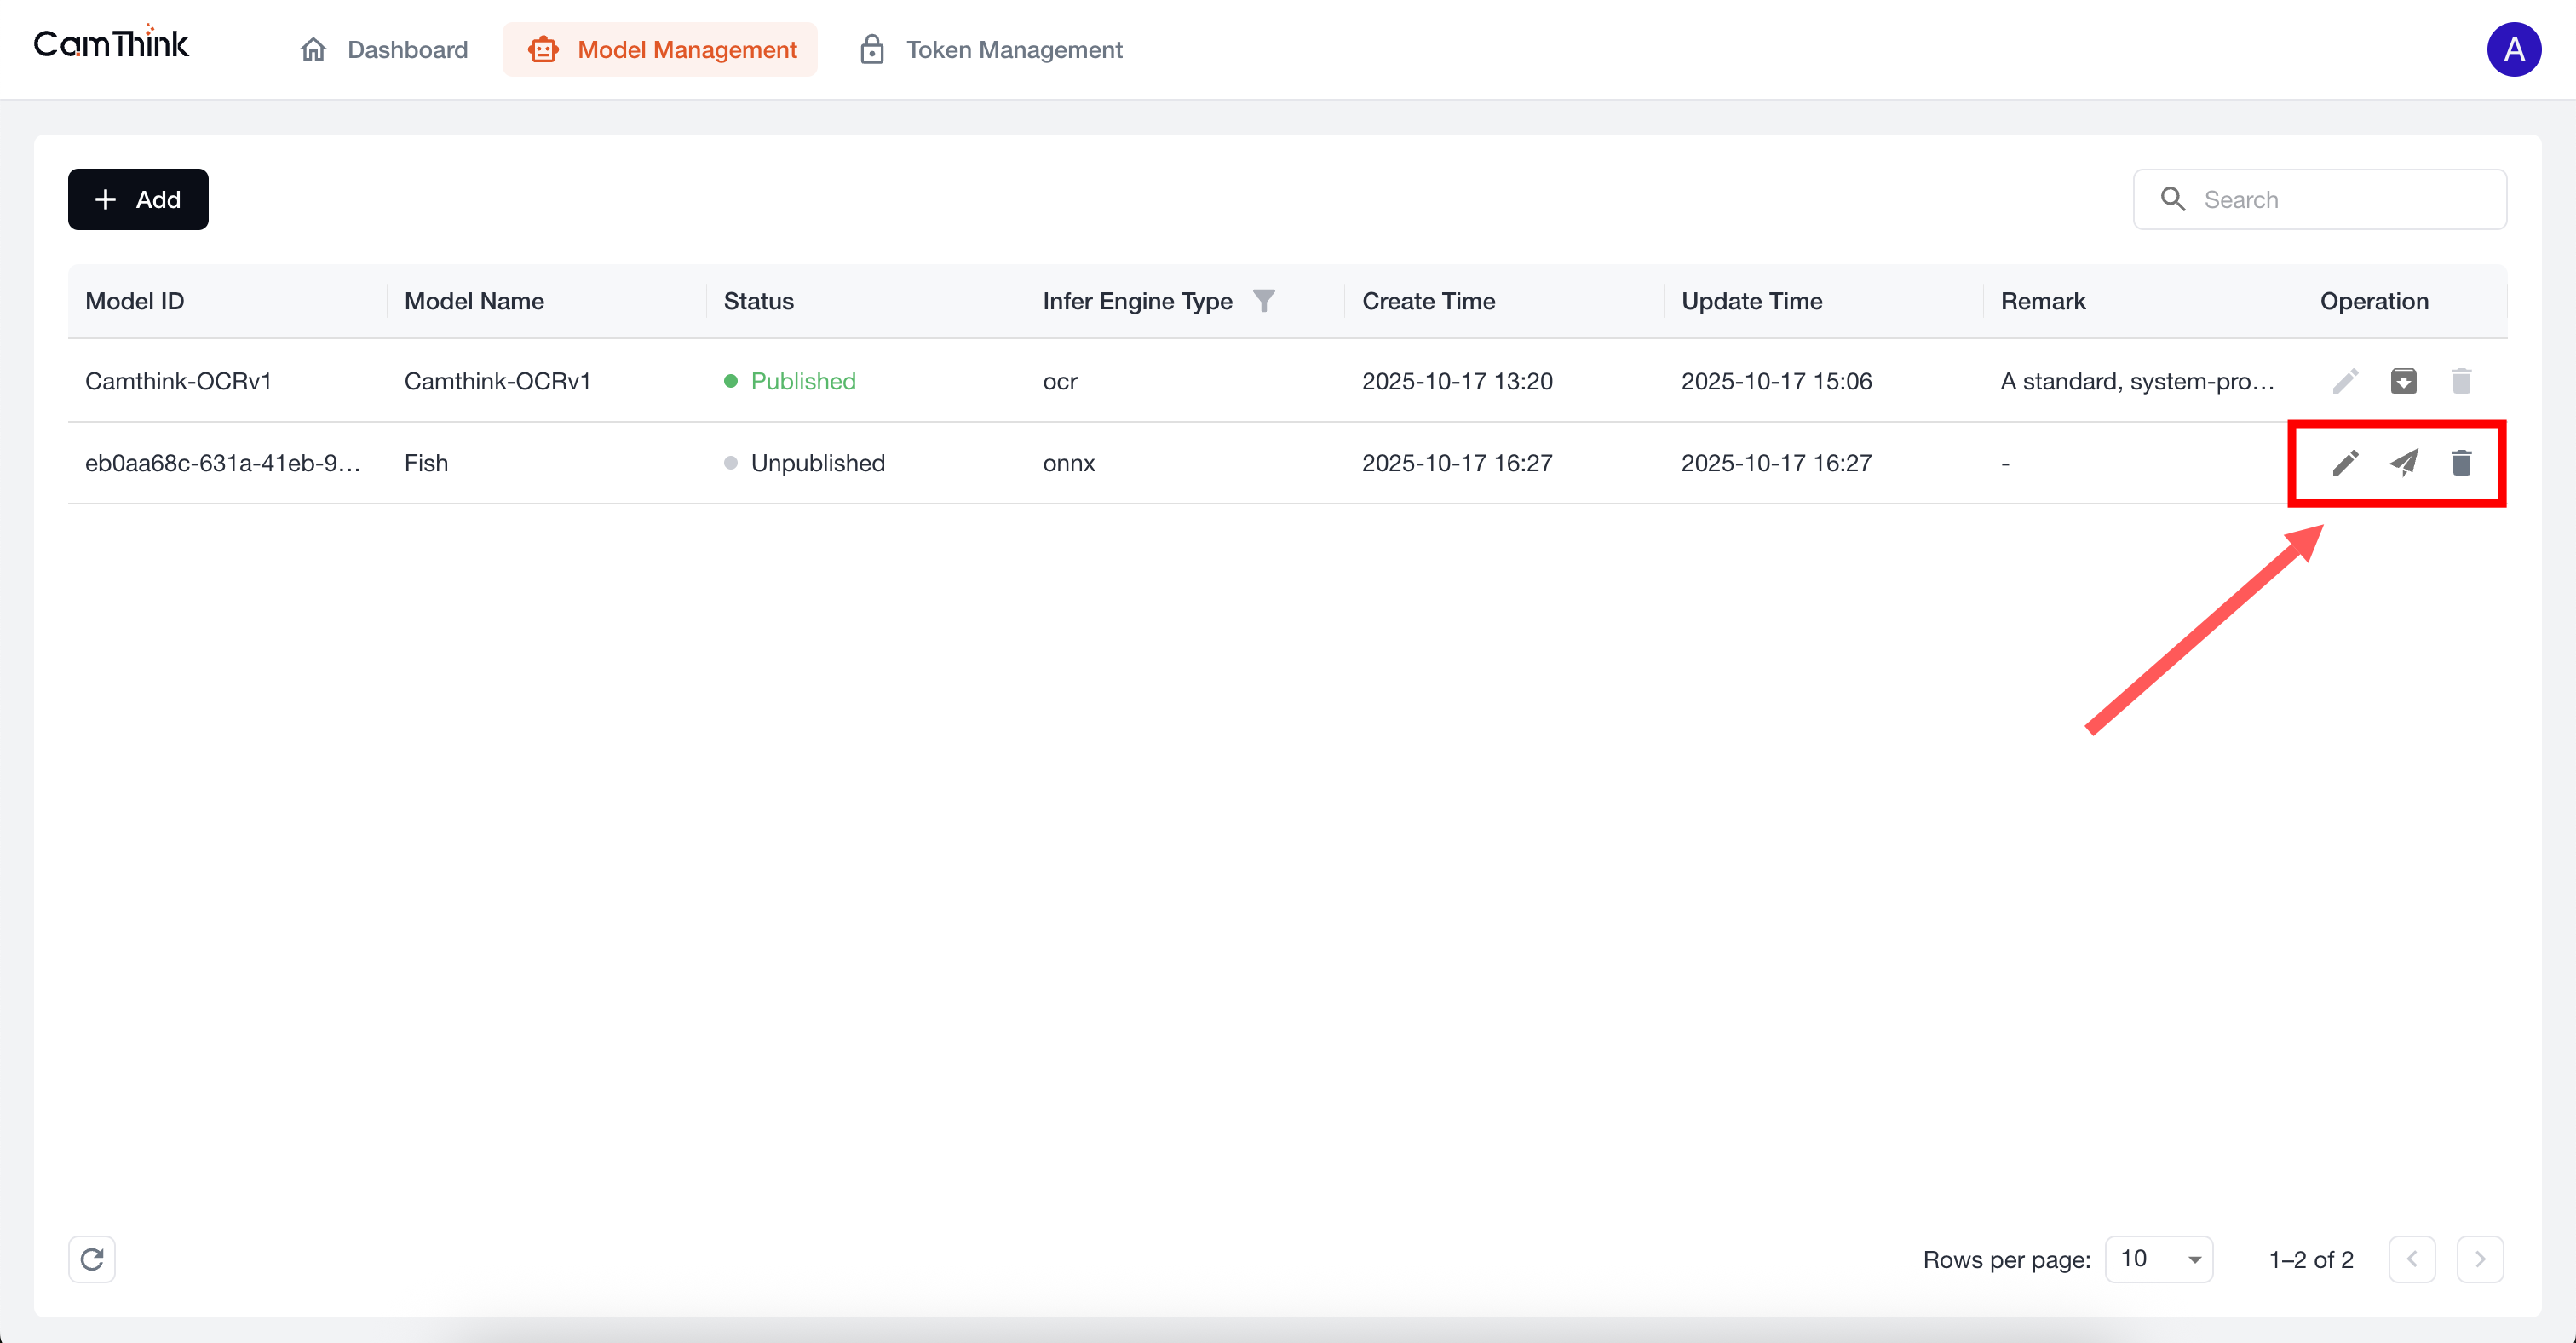Click the Camthink-OCRv1 Model ID cell

178,381
